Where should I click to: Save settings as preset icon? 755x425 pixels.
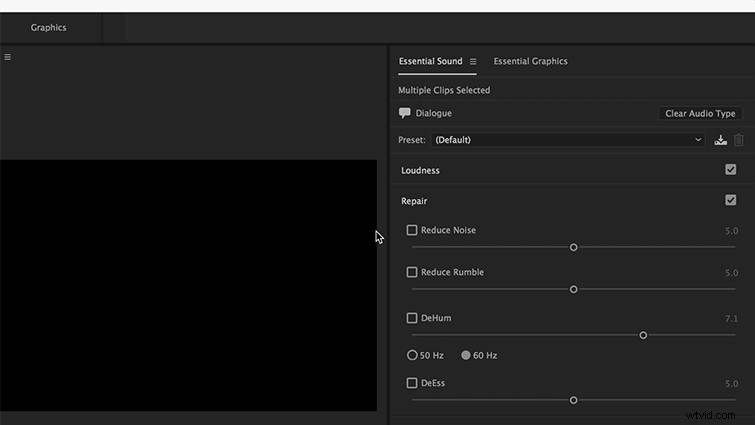tap(720, 140)
